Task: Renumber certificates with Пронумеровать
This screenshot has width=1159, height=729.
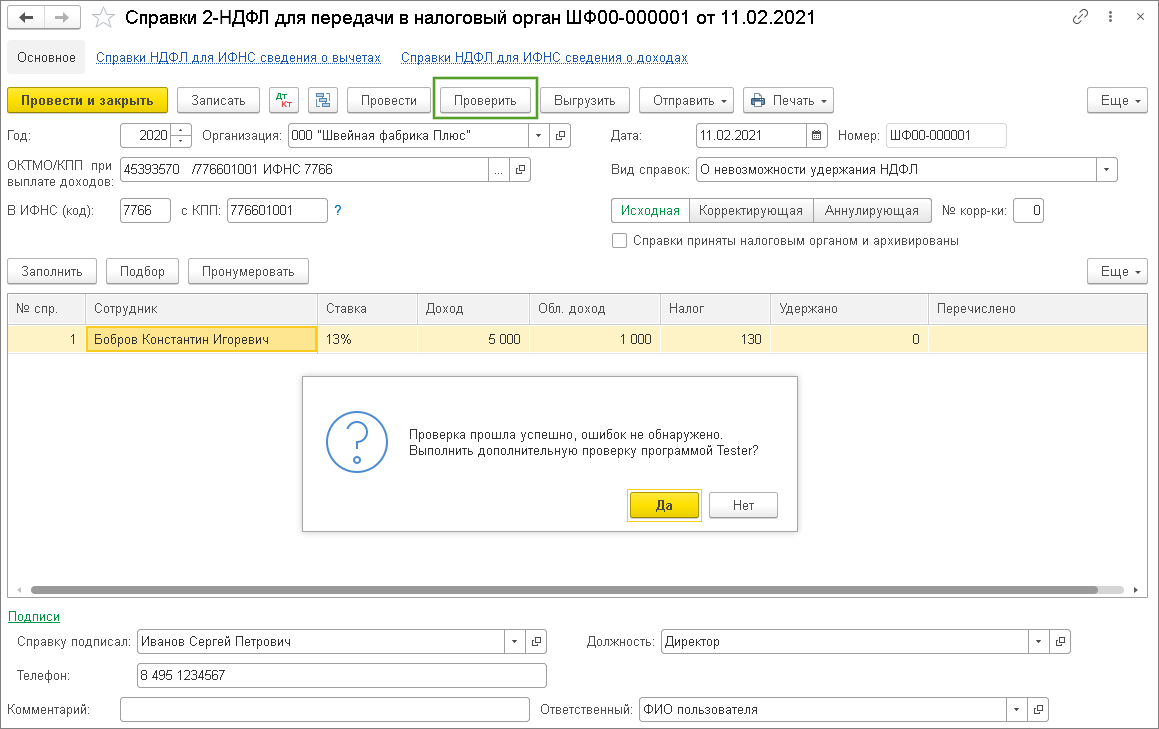Action: [248, 271]
